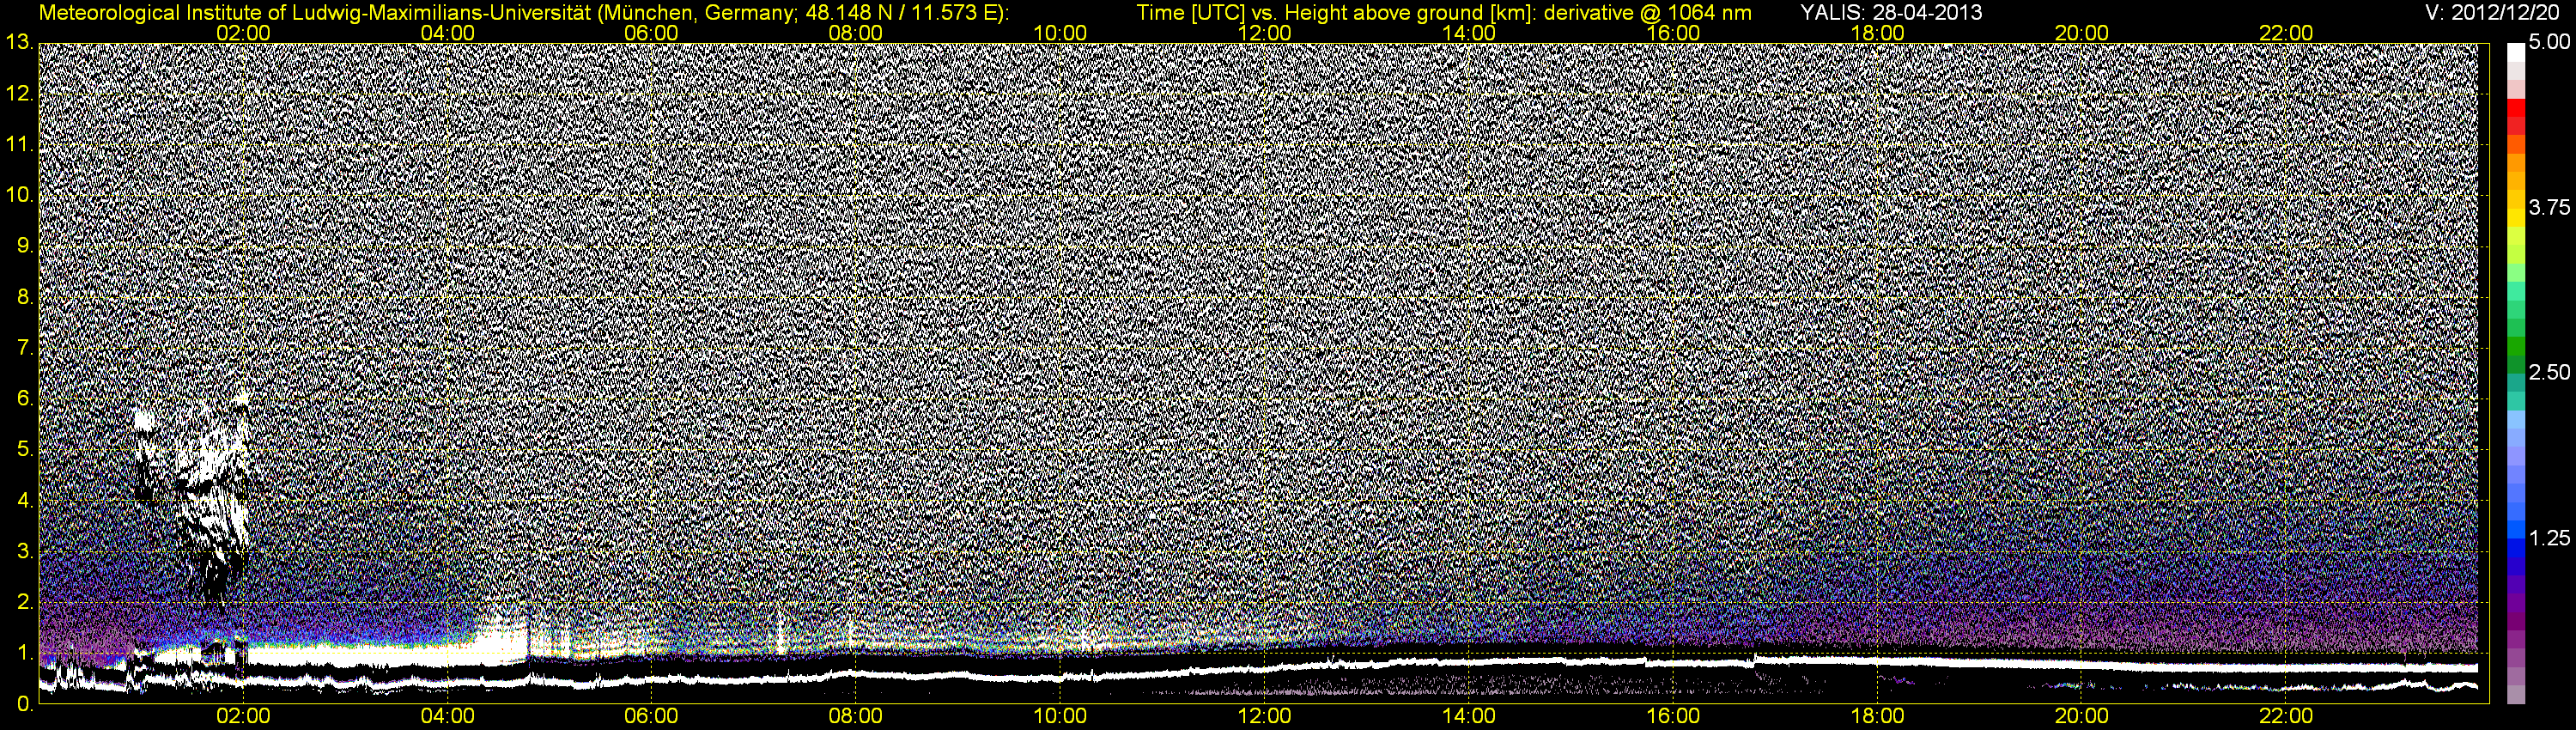Click the 1.25 value on the color scale

(x=2549, y=538)
